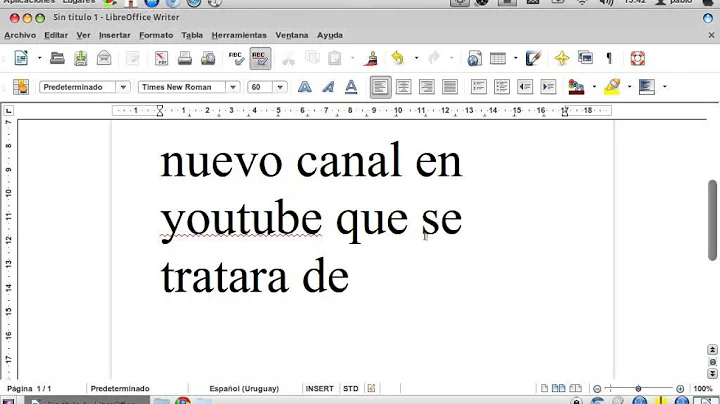Click Página 1 / 1 in status bar
Viewport: 720px width, 404px height.
(29, 388)
